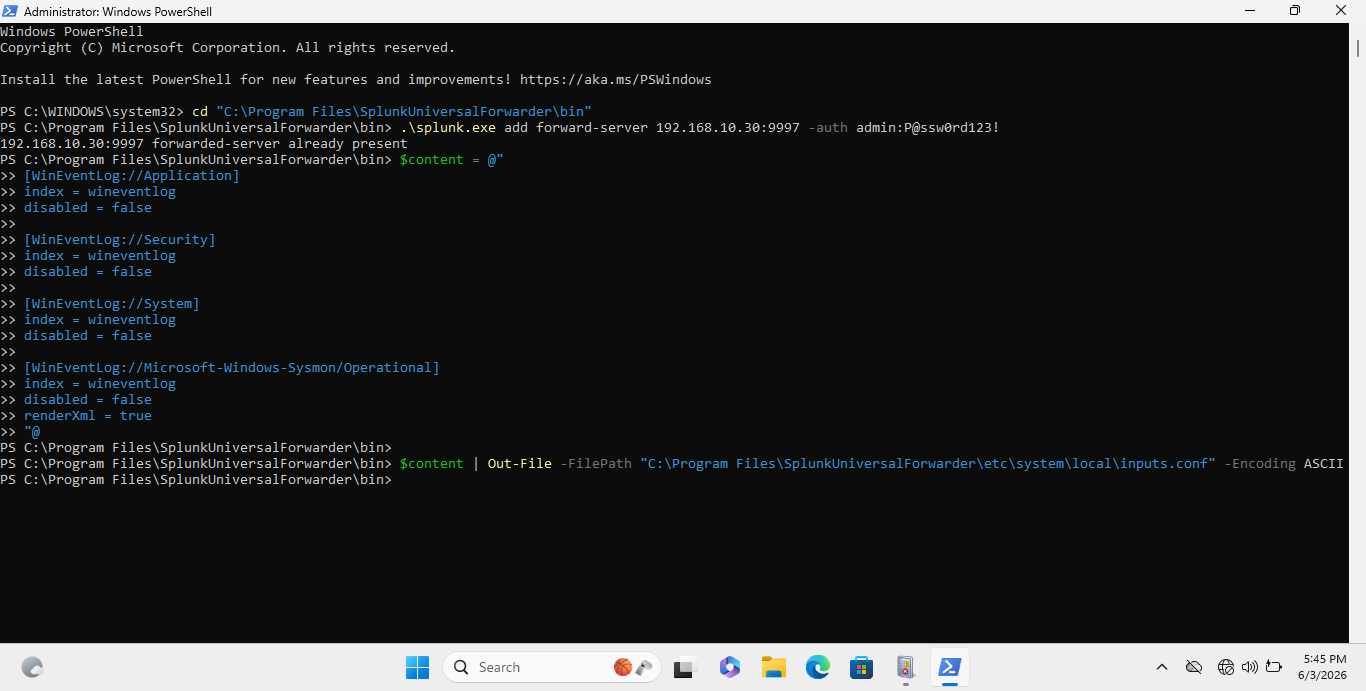Viewport: 1366px width, 691px height.
Task: Launch Microsoft Copilot from the taskbar
Action: [x=729, y=667]
